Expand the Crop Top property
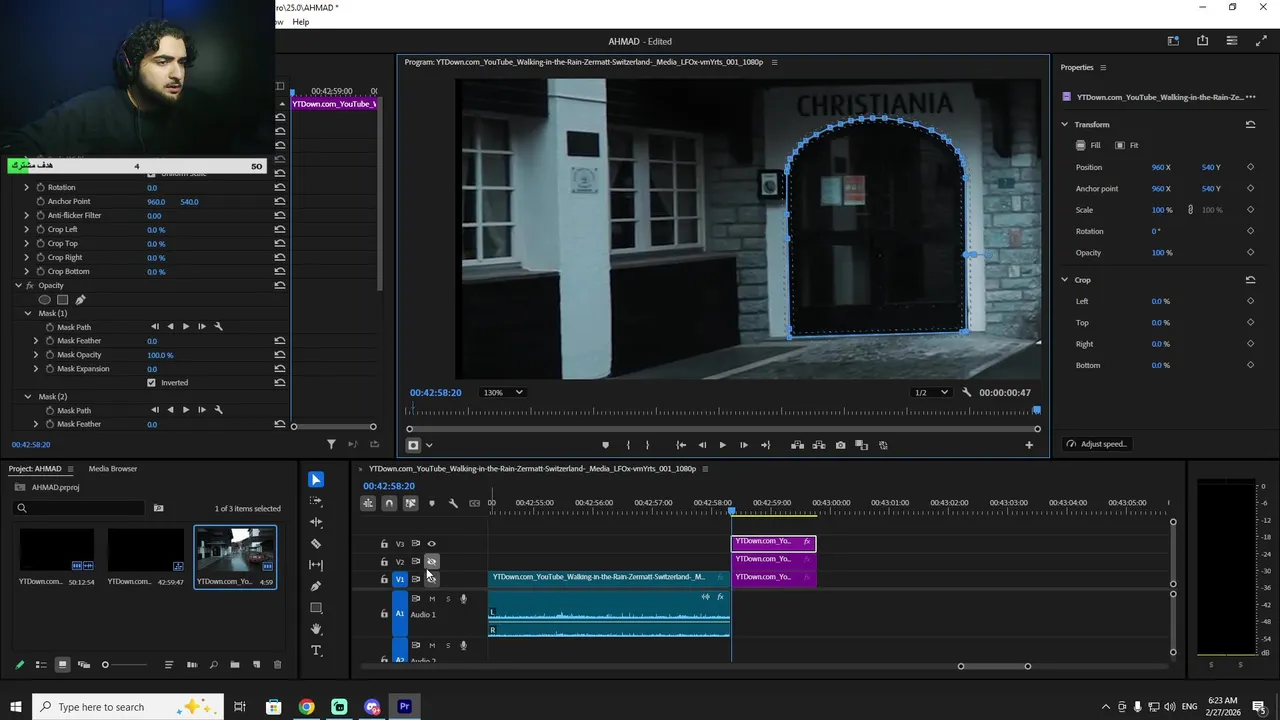Image resolution: width=1280 pixels, height=720 pixels. [27, 243]
